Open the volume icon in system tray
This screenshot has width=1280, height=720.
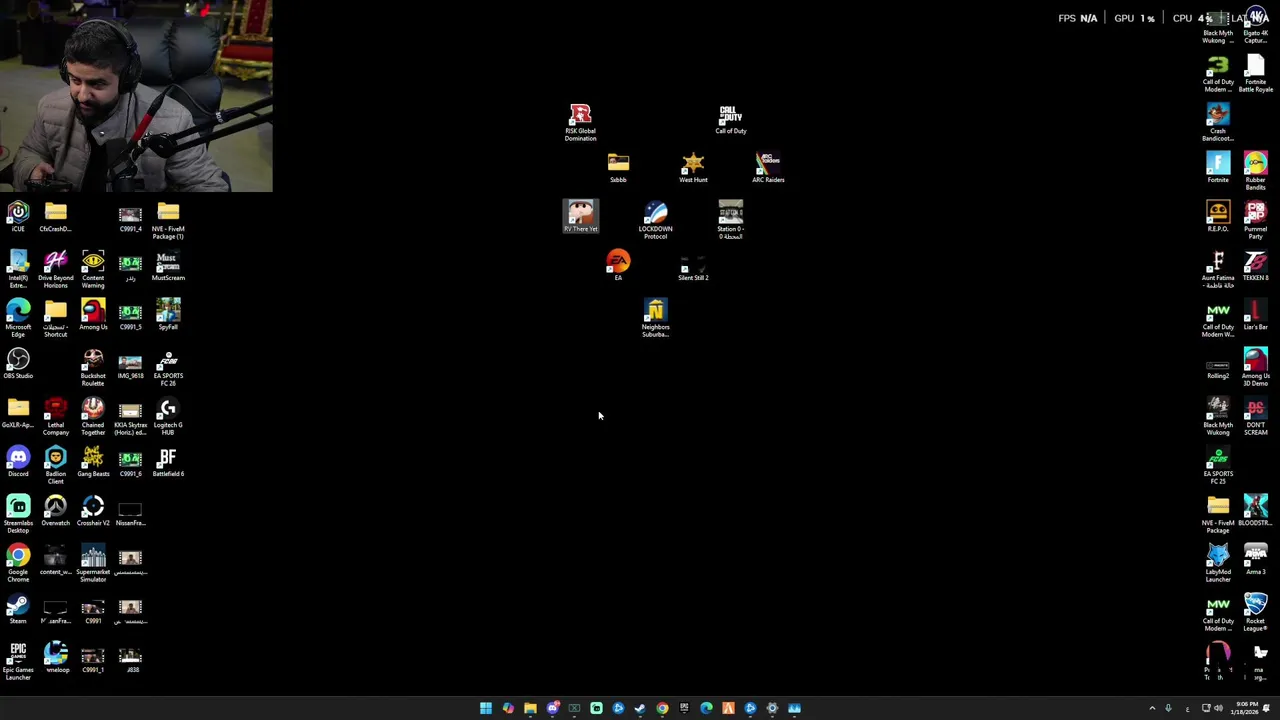[1218, 708]
